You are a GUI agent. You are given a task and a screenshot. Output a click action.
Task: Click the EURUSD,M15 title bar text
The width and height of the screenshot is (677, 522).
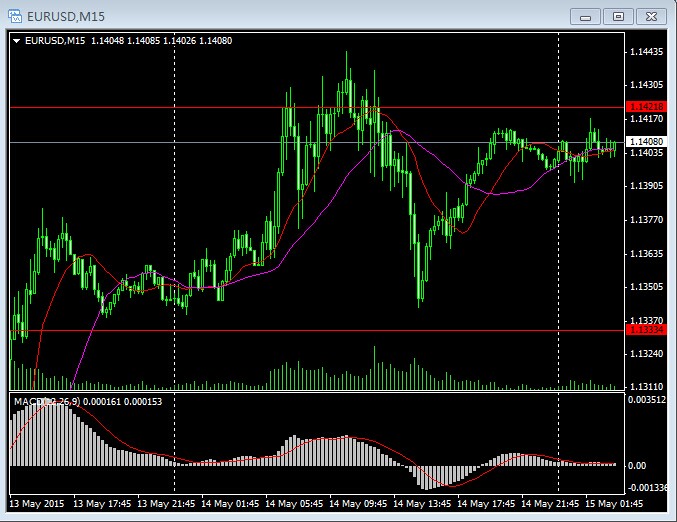point(70,16)
